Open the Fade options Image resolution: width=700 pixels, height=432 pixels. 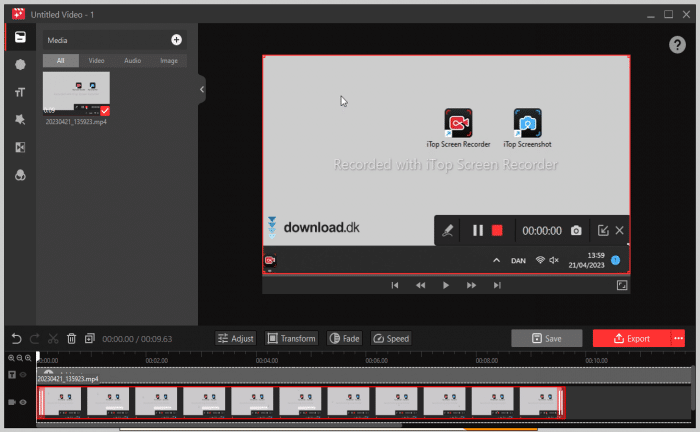tap(344, 339)
